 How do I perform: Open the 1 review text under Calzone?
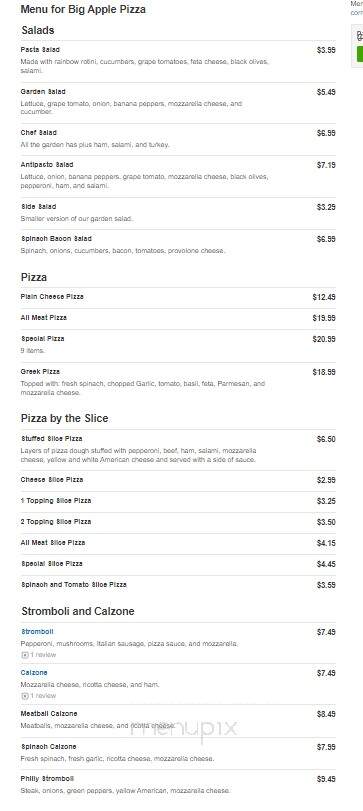pos(43,696)
